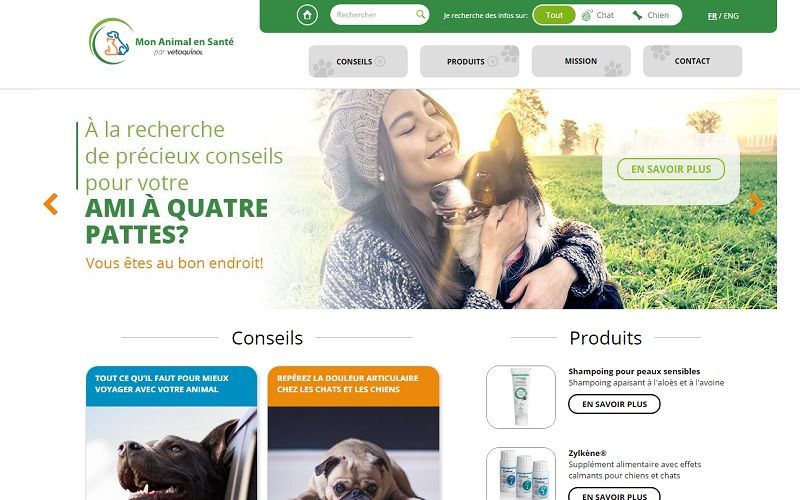Select the bone Chien filter icon
The width and height of the screenshot is (800, 500).
tap(637, 15)
